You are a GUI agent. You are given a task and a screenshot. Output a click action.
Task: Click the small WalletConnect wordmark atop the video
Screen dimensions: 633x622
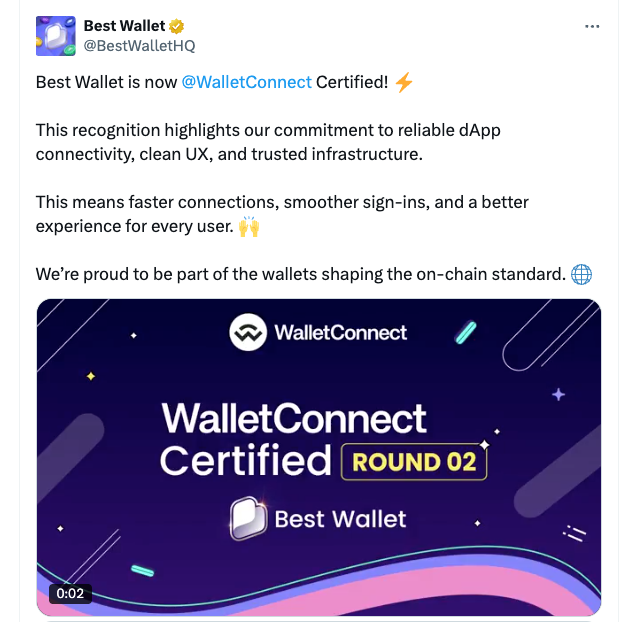point(341,333)
